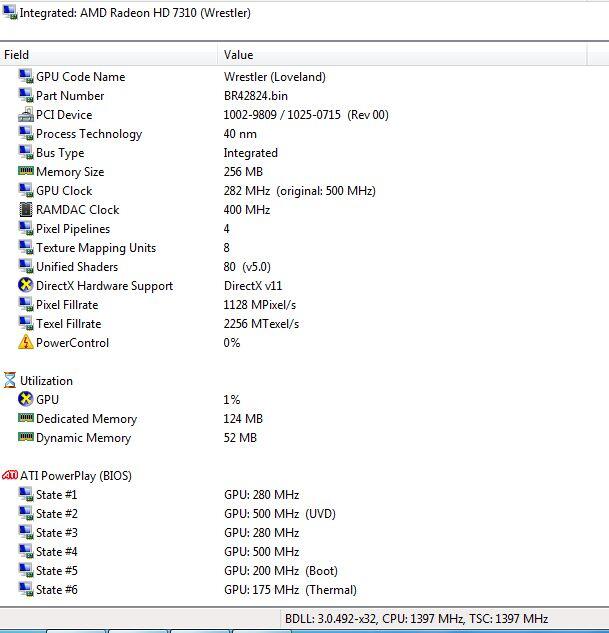609x633 pixels.
Task: Select the Wrestler (Loveland) value
Action: pos(274,77)
